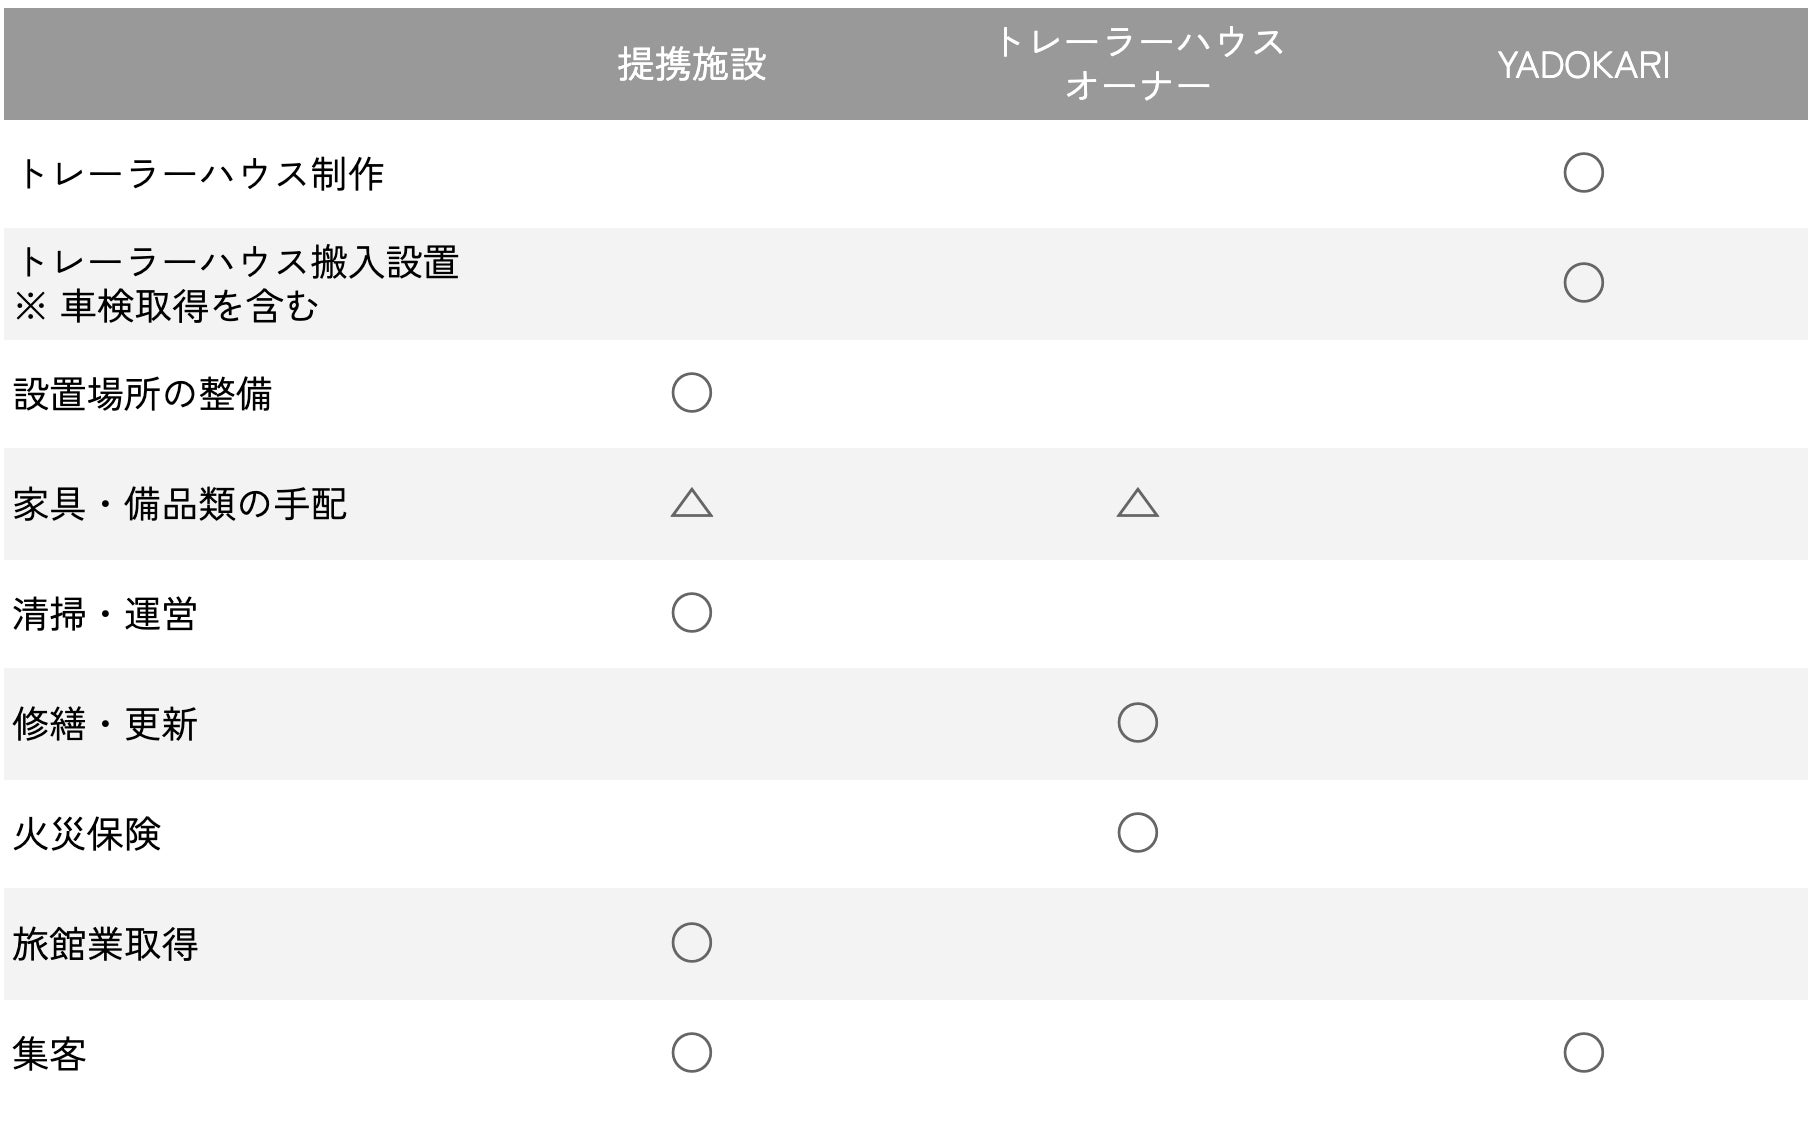Click the 集客 row label
This screenshot has height=1126, width=1816.
[50, 1054]
